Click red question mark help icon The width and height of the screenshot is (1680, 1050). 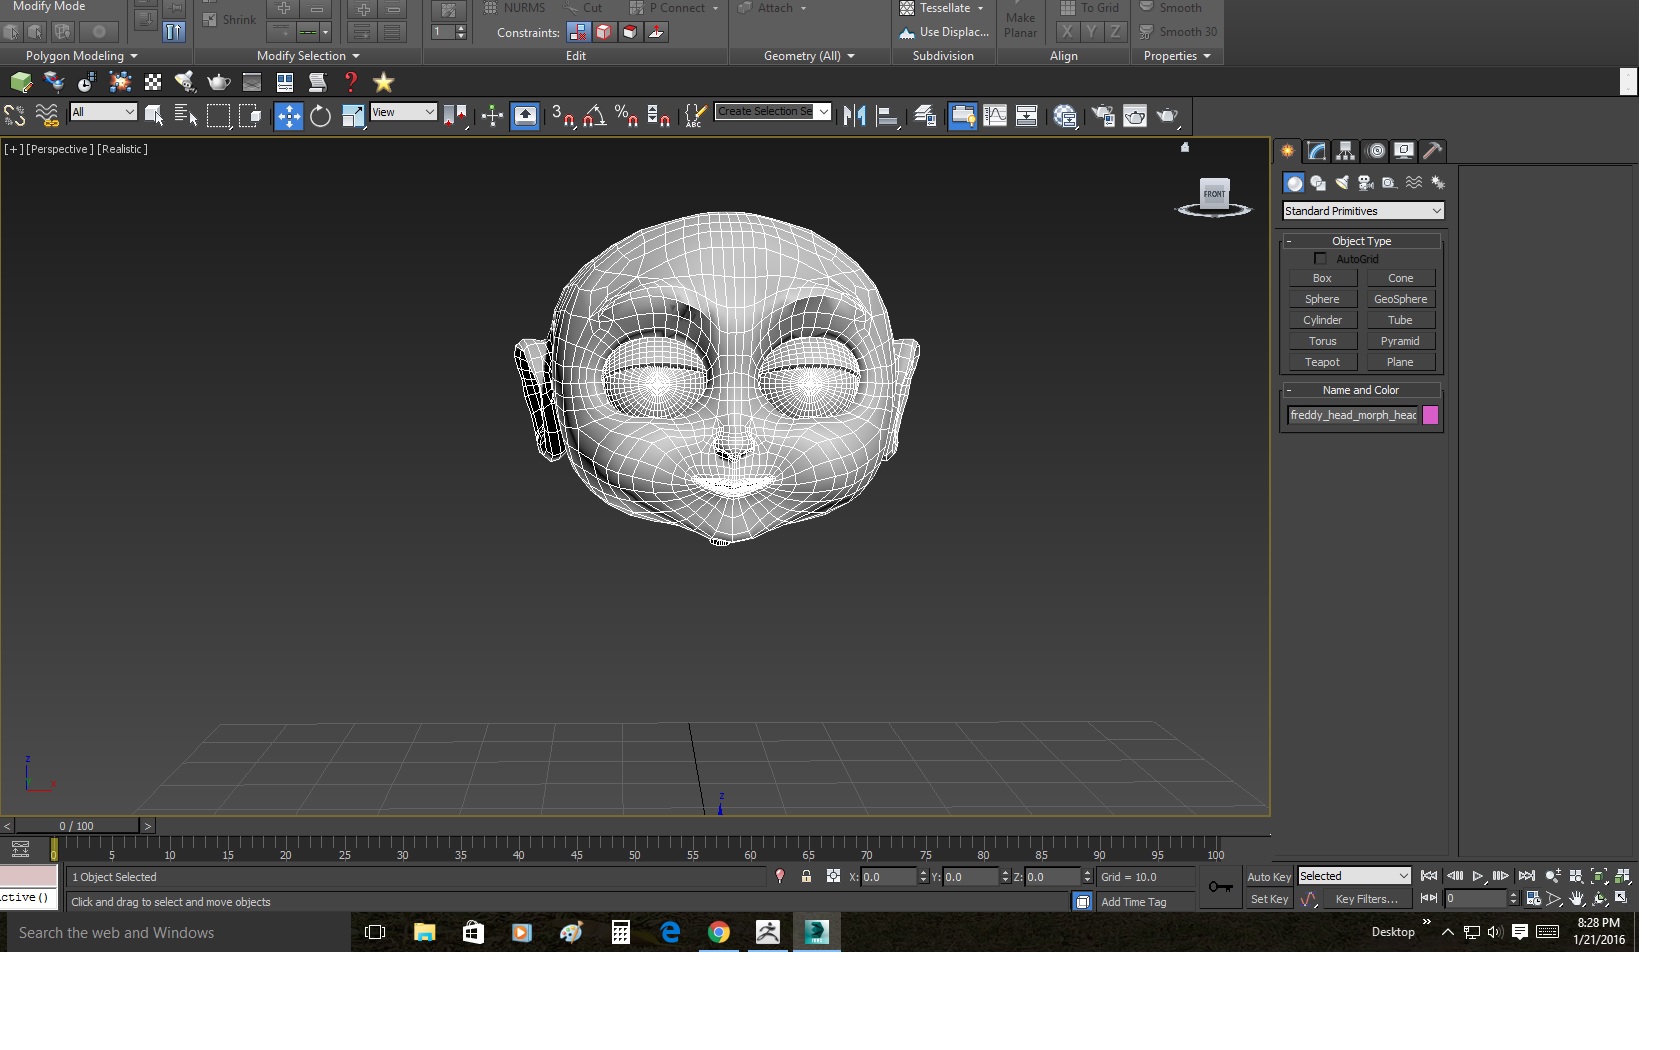(x=350, y=82)
